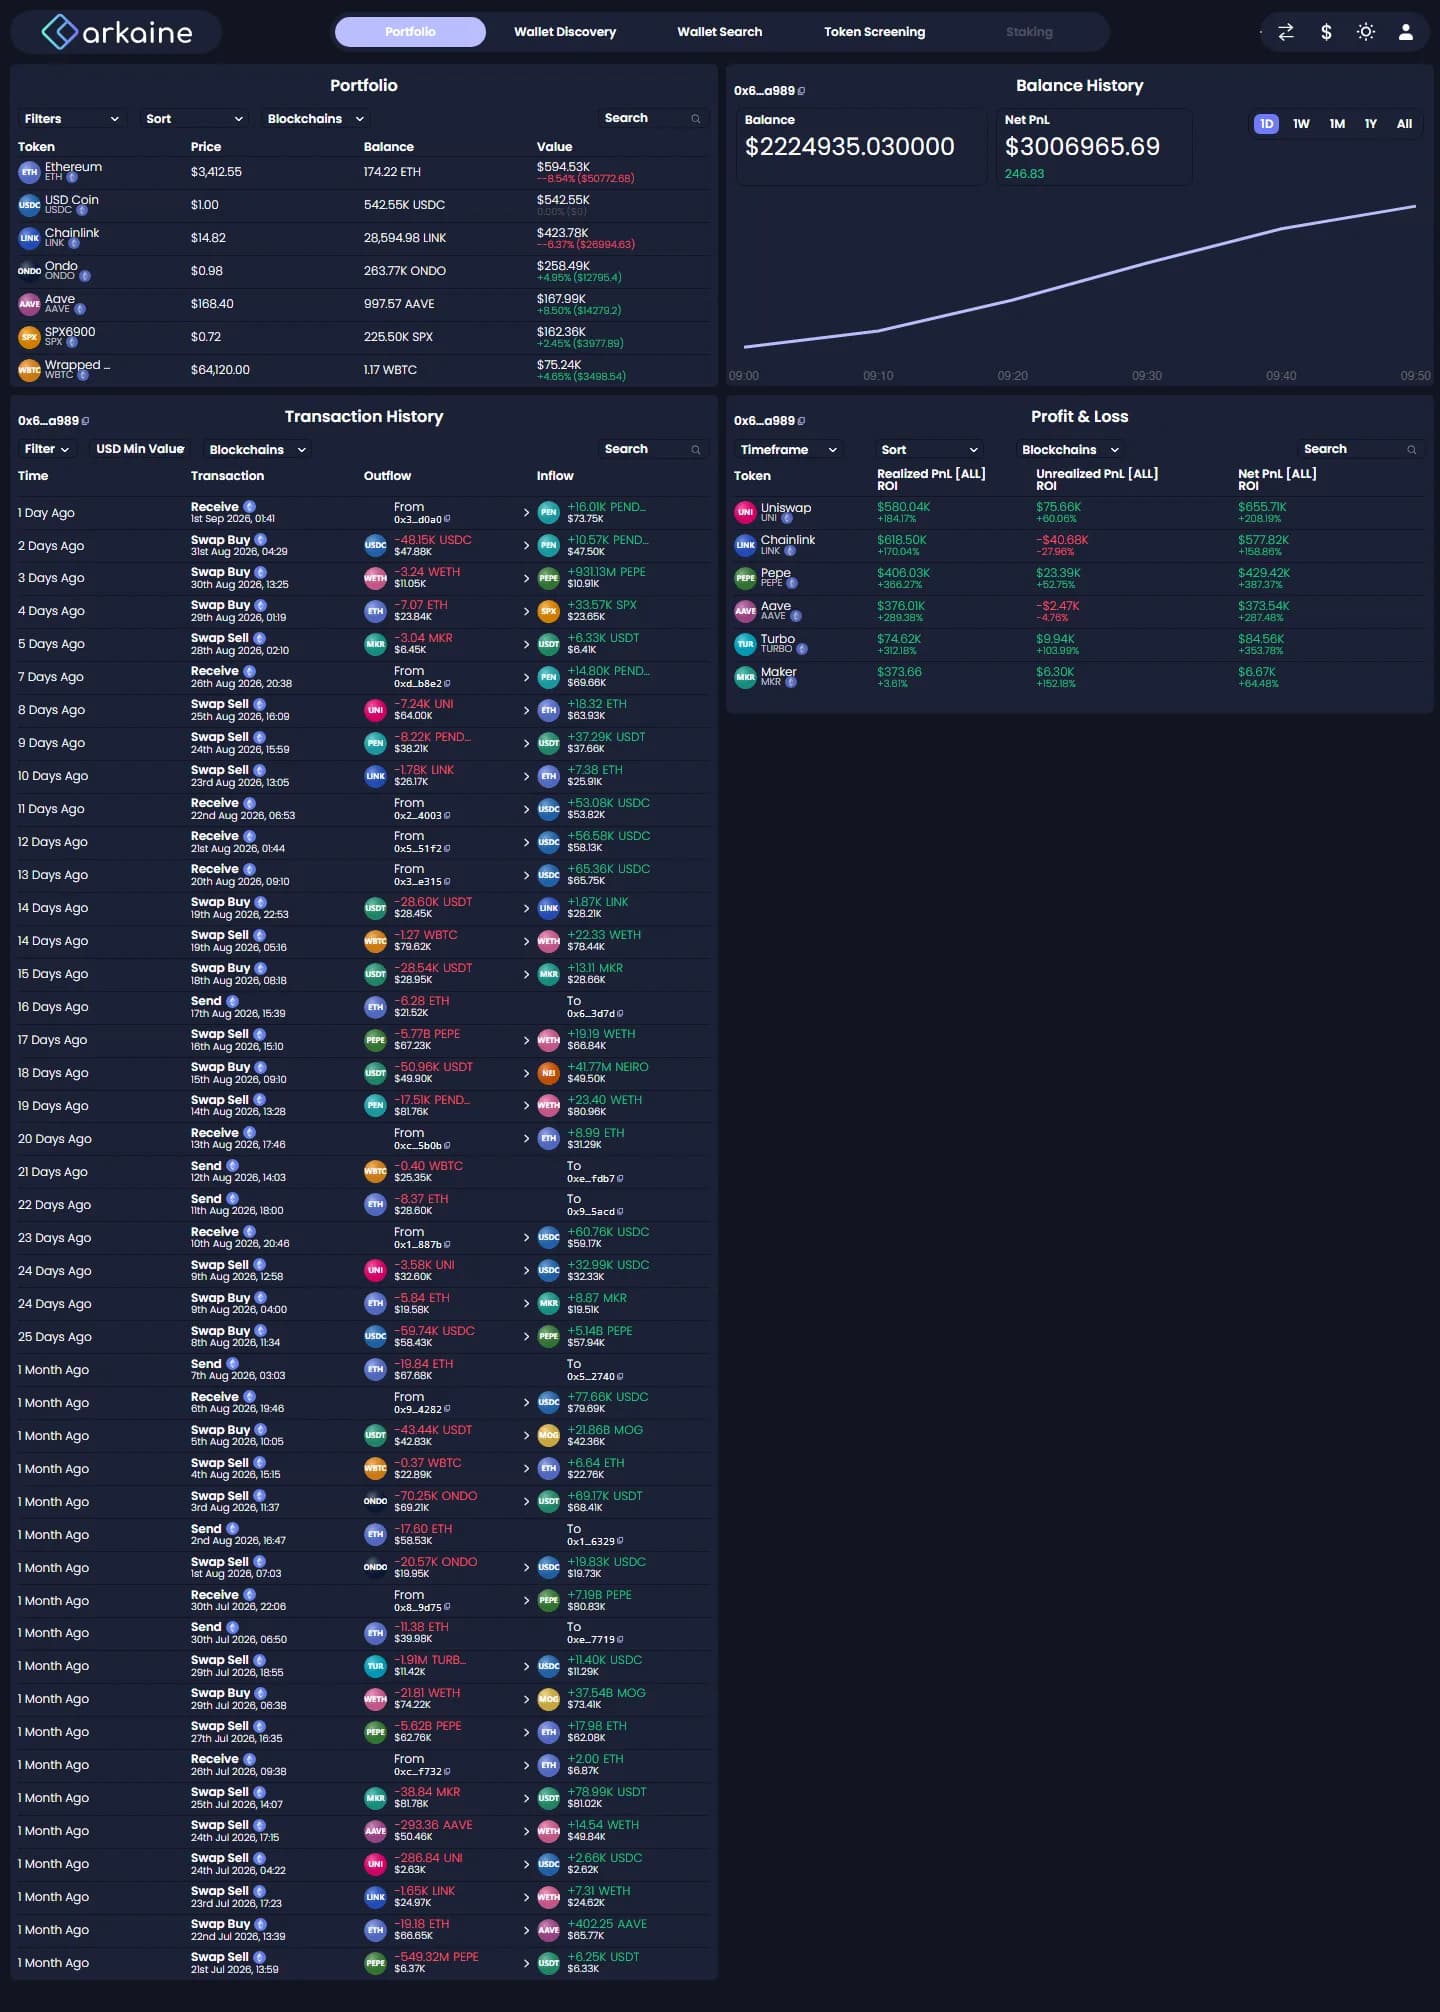
Task: Click the balance history line chart
Action: [x=1080, y=277]
